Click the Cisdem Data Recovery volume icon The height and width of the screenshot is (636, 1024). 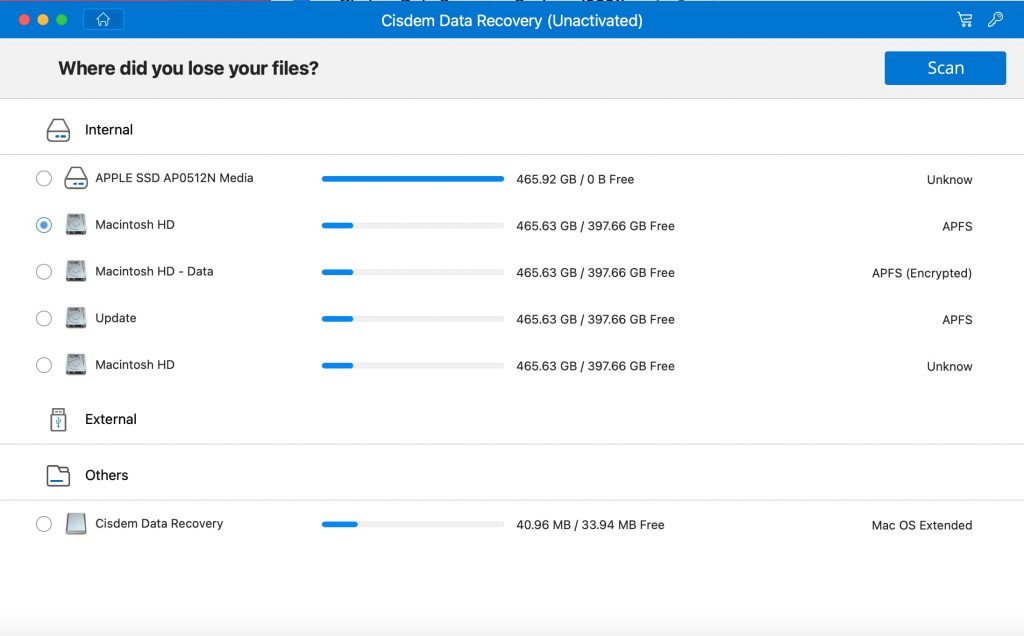click(x=76, y=524)
